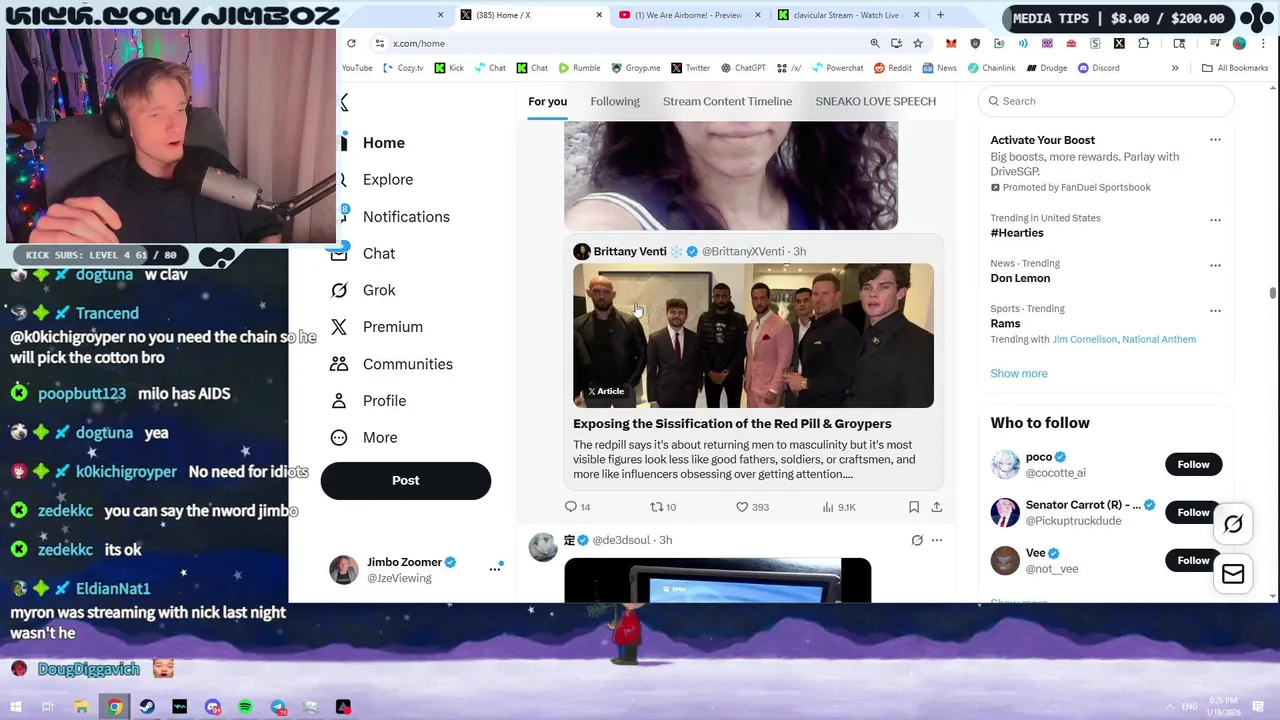Click Show more under trends
The image size is (1280, 720).
(1019, 373)
